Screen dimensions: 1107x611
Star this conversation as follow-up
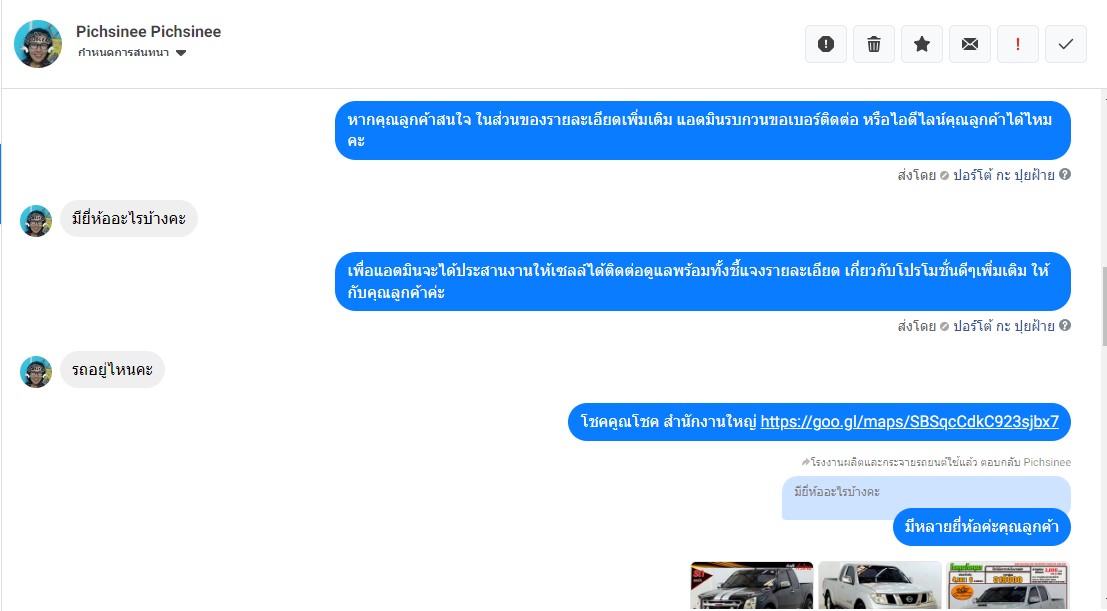pyautogui.click(x=921, y=44)
